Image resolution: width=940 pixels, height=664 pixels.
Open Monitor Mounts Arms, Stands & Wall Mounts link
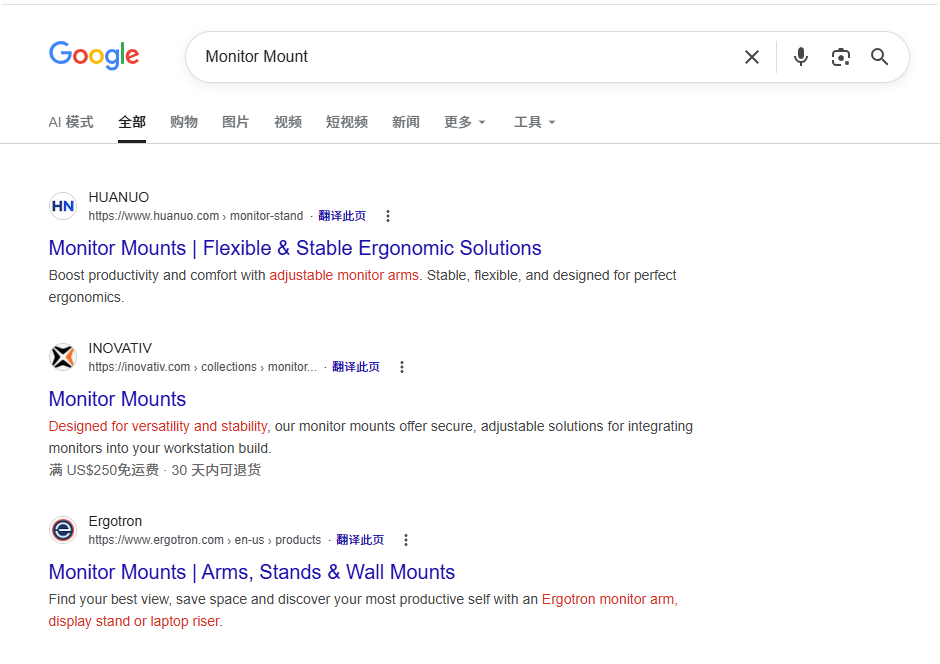click(252, 572)
